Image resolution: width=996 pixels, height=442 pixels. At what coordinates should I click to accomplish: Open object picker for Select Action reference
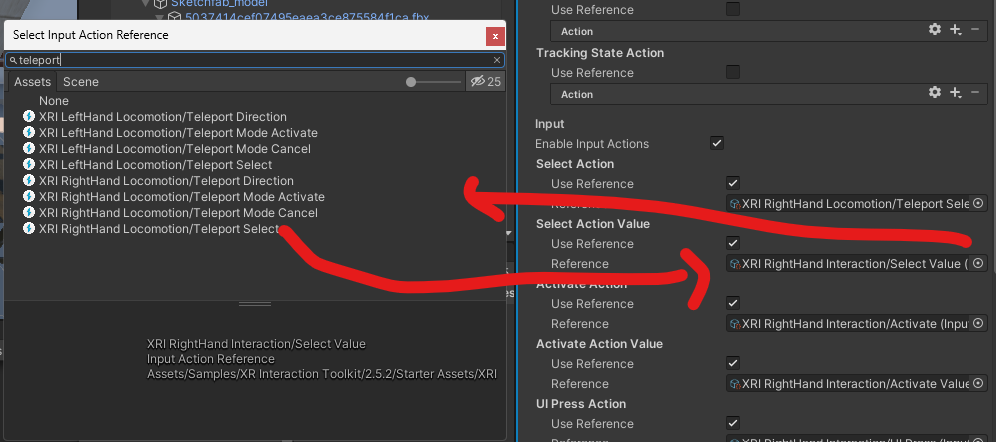[x=978, y=203]
